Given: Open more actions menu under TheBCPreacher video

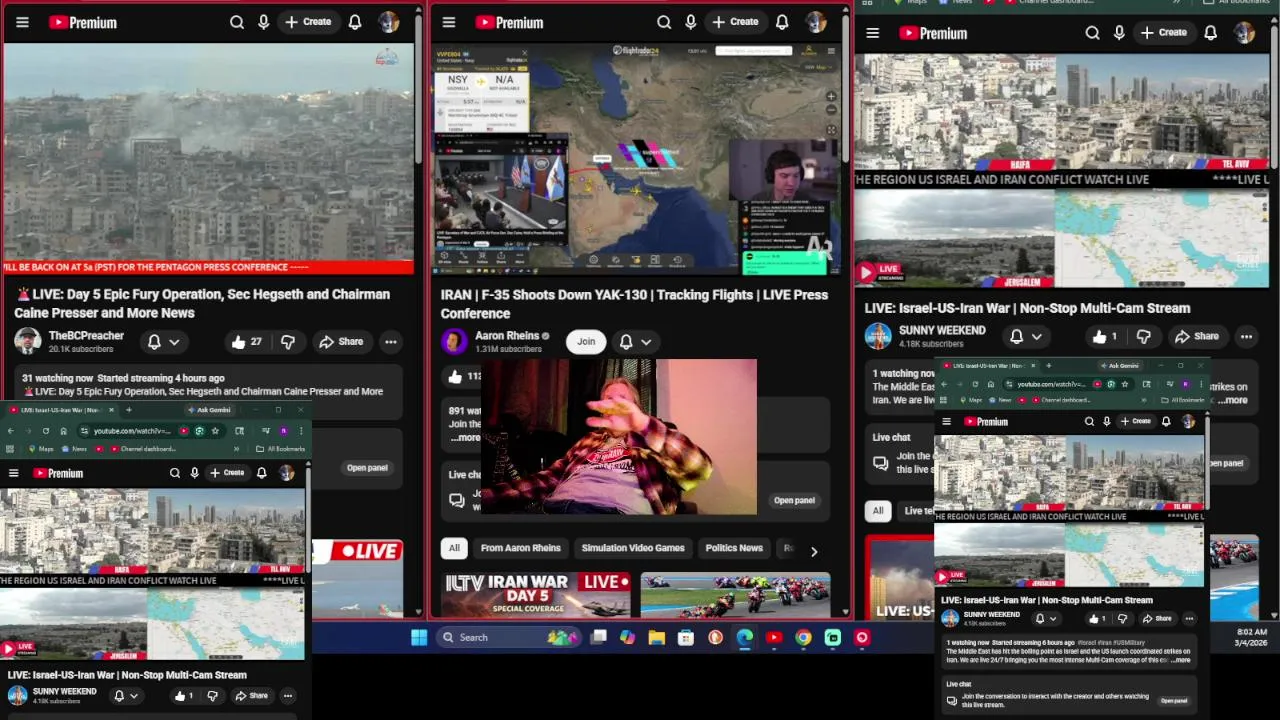Looking at the screenshot, I should (391, 342).
